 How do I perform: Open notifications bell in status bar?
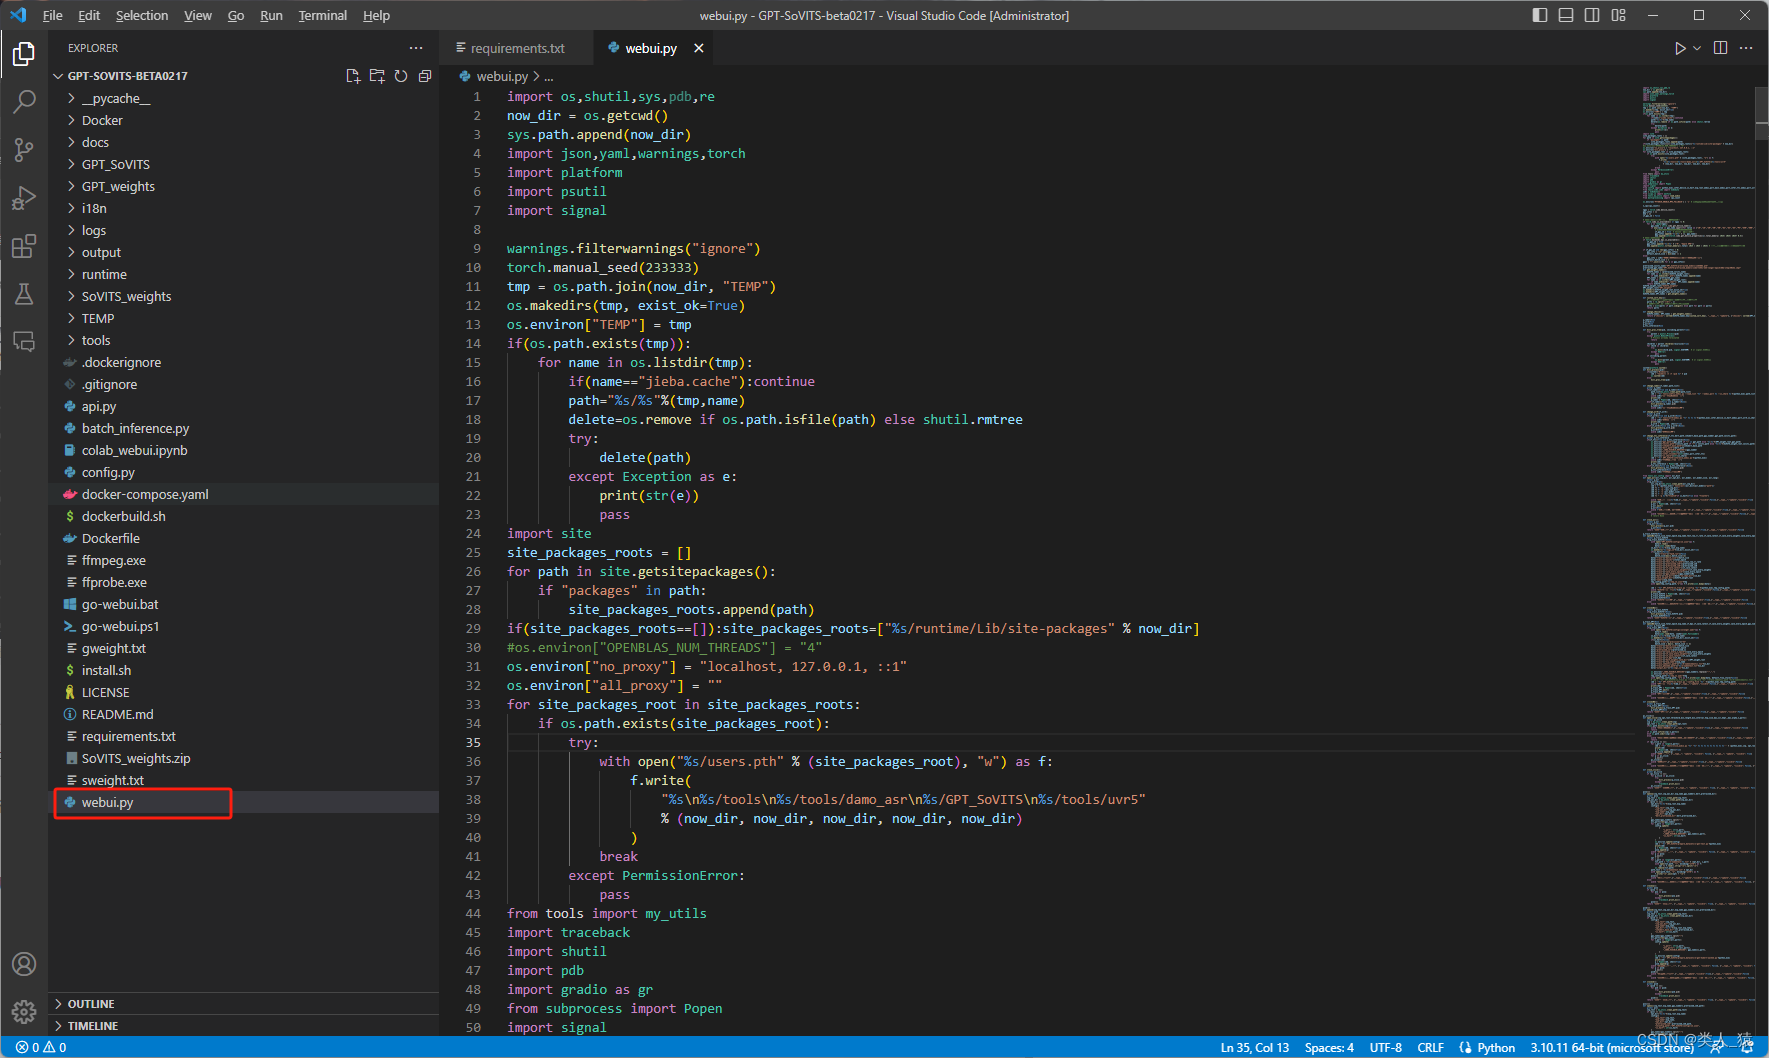click(1746, 1047)
